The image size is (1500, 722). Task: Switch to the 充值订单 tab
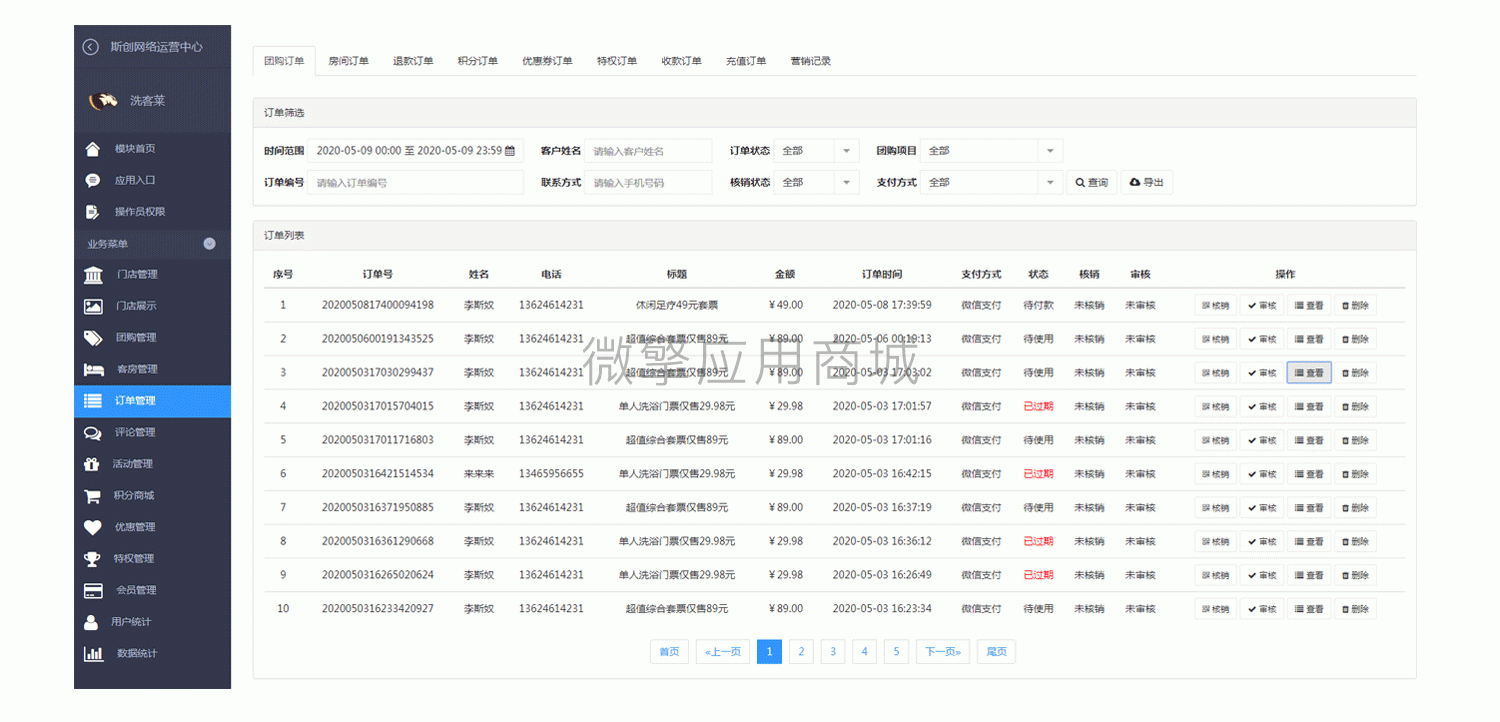click(746, 61)
